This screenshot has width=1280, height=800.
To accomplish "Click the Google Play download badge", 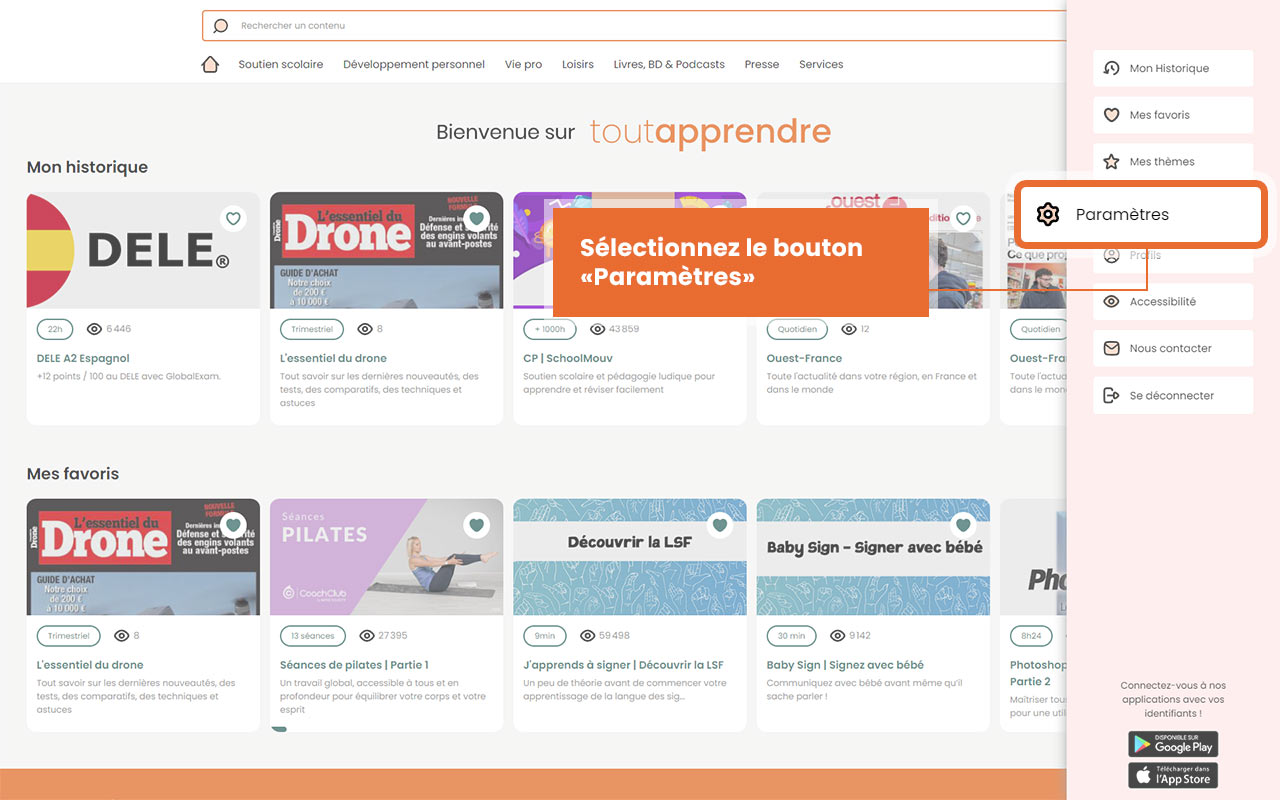I will click(x=1173, y=744).
